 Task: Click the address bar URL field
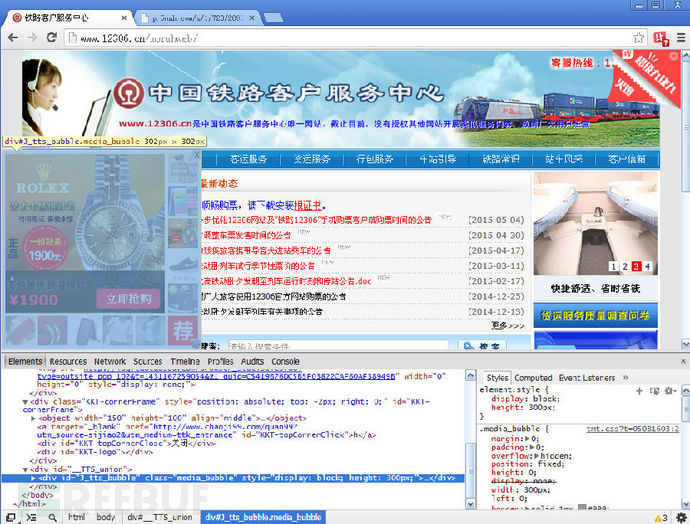tap(356, 38)
